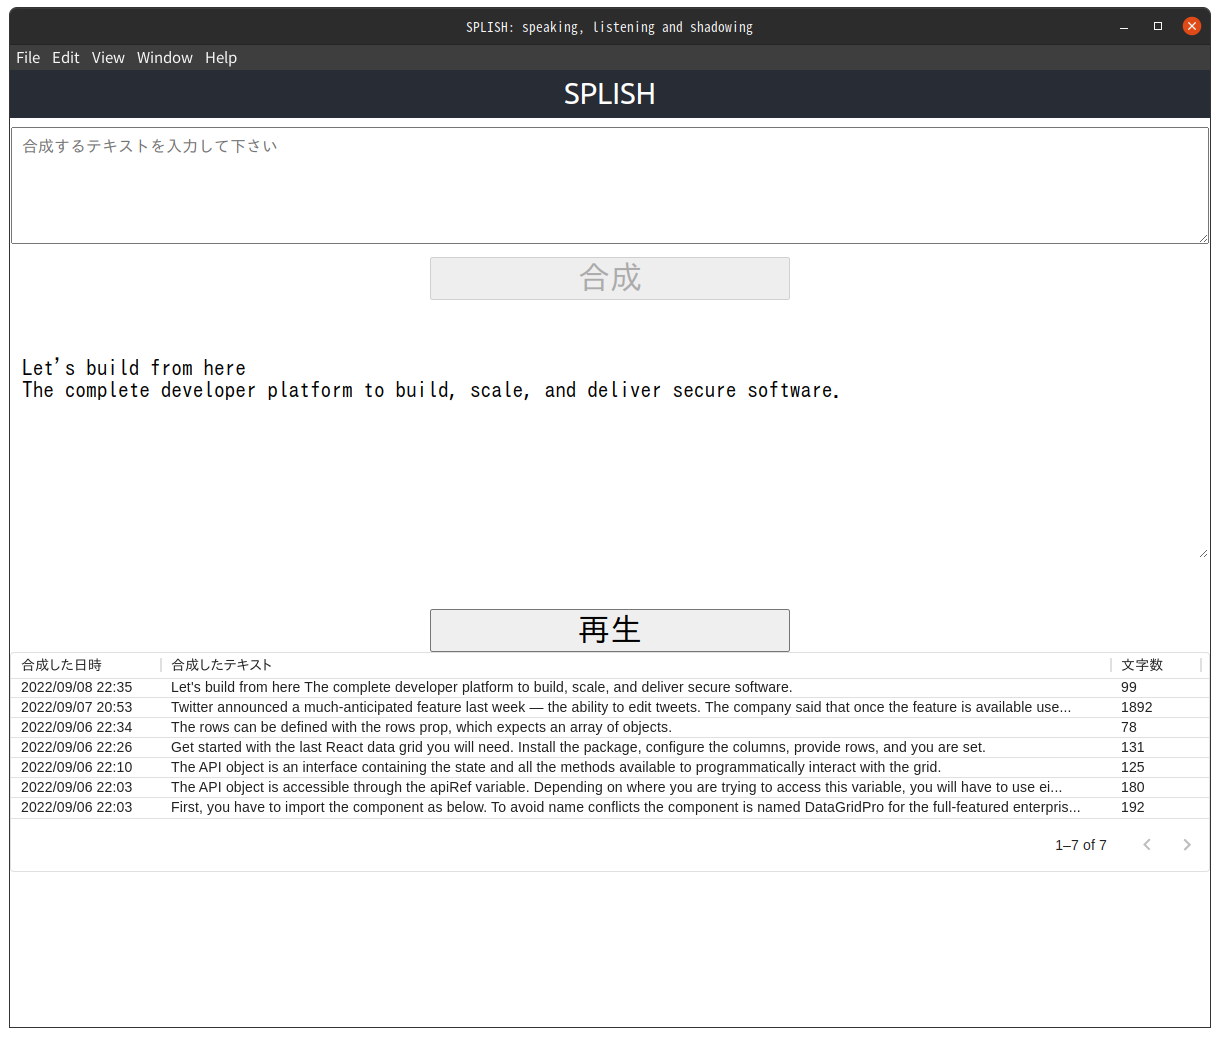
Task: Click the character count 78 cell
Action: (1129, 727)
